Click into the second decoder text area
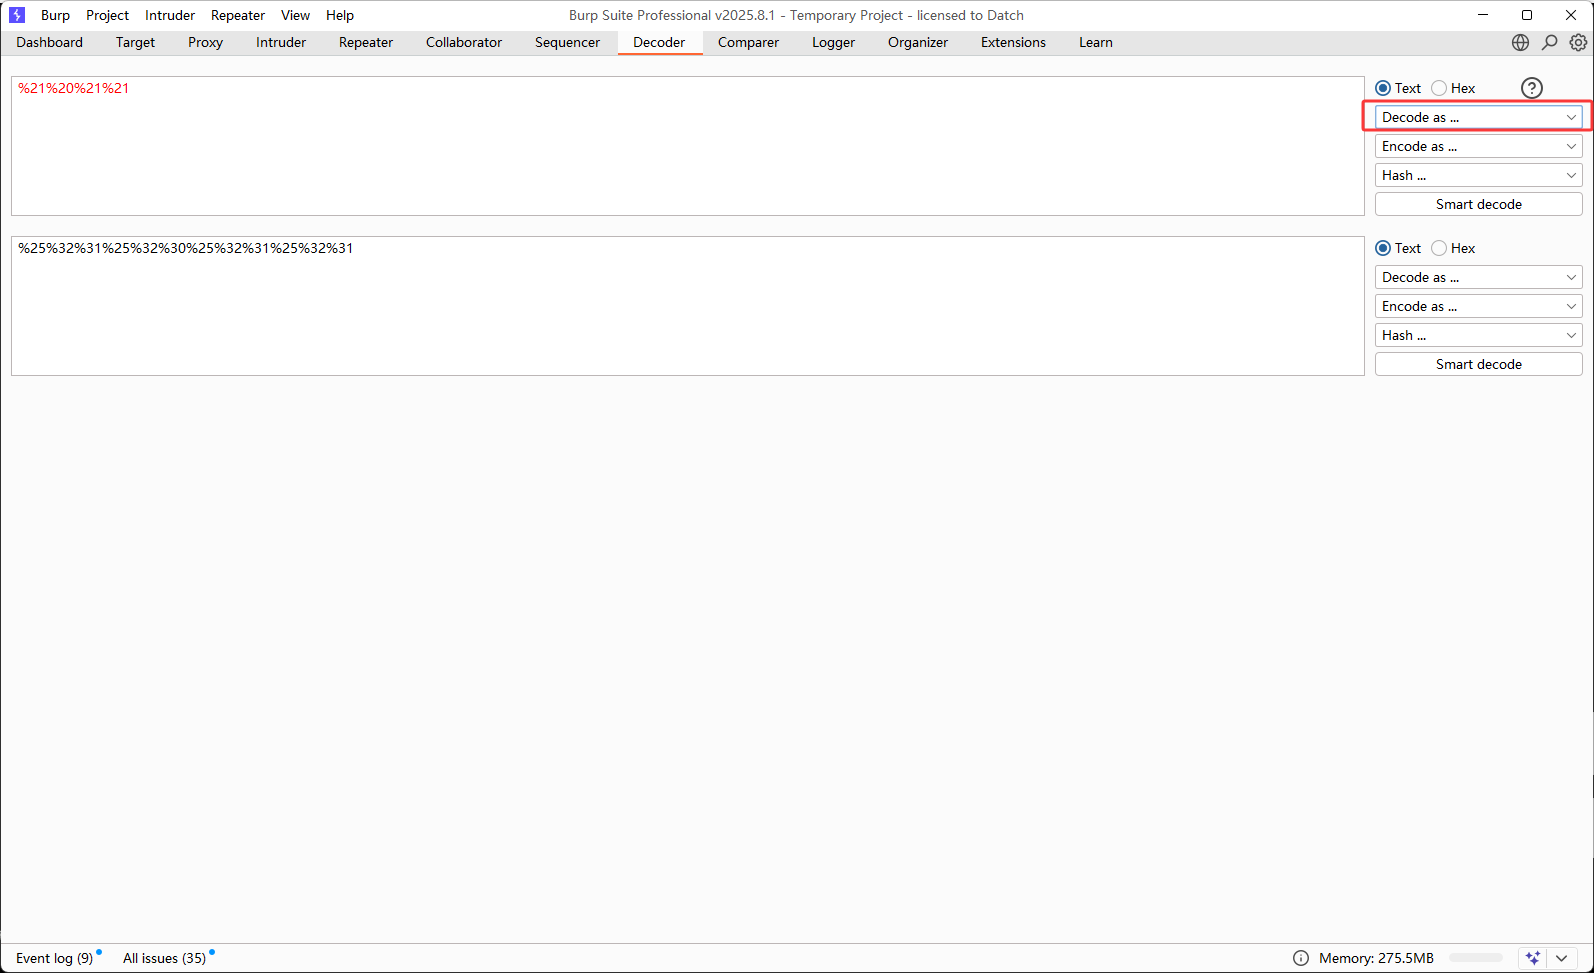Image resolution: width=1594 pixels, height=973 pixels. pyautogui.click(x=688, y=306)
